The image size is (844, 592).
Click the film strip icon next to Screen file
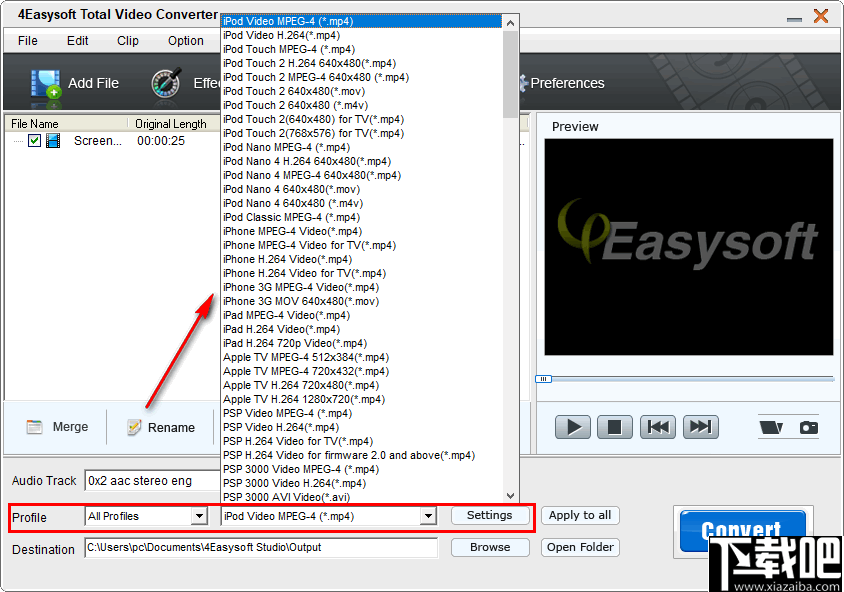(53, 141)
